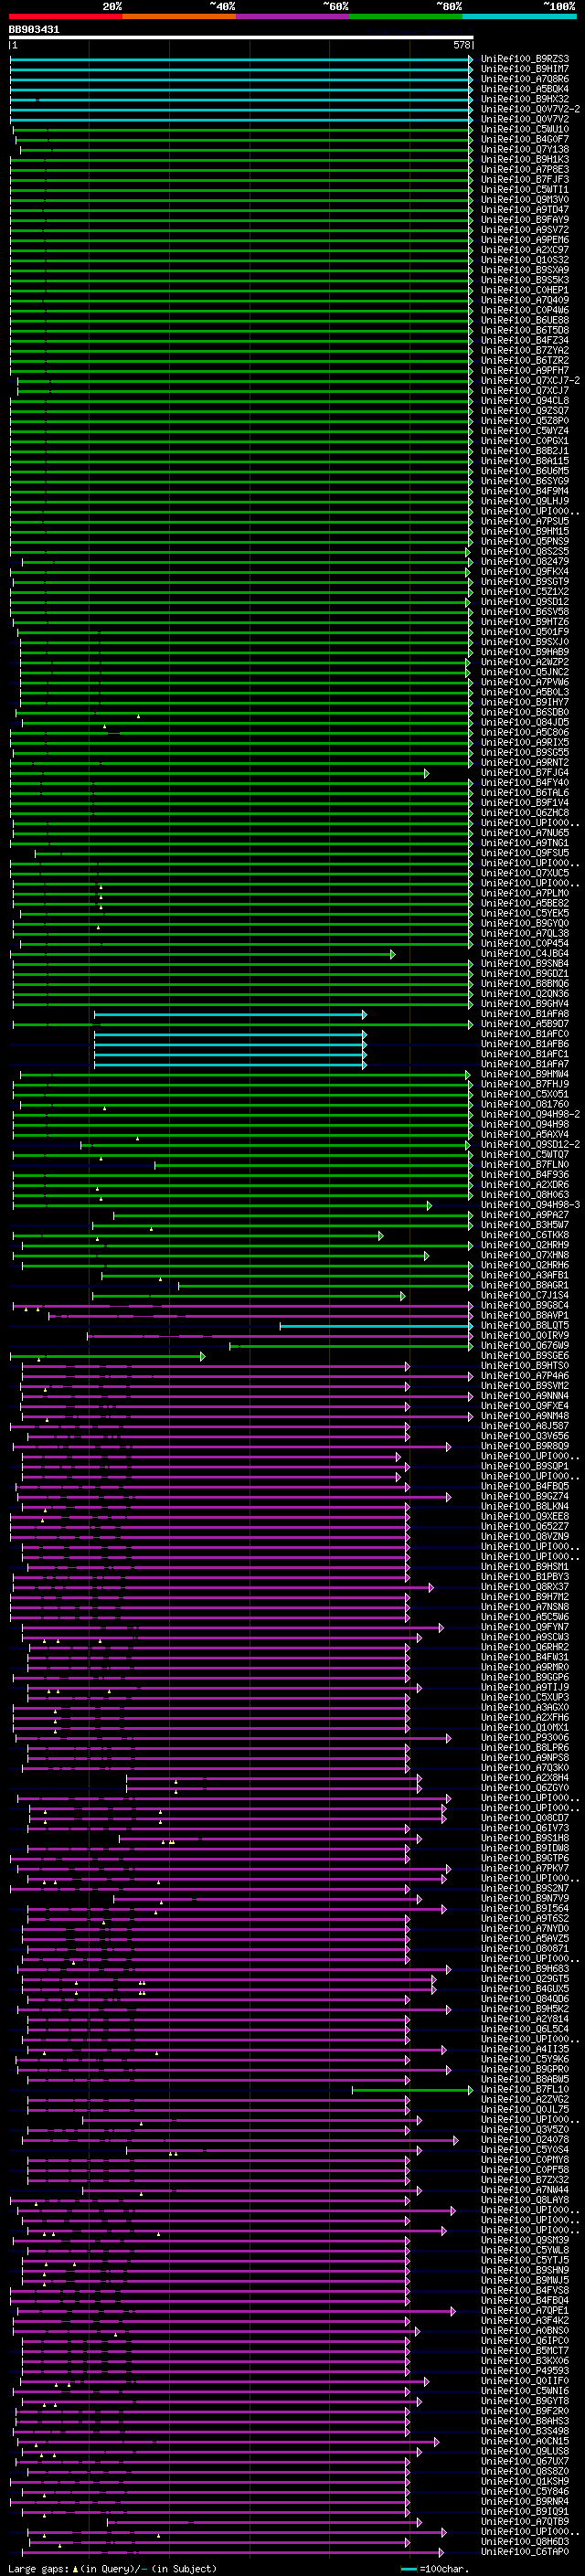Select label UniRef100_Q9SD12-2

pyautogui.click(x=530, y=1144)
